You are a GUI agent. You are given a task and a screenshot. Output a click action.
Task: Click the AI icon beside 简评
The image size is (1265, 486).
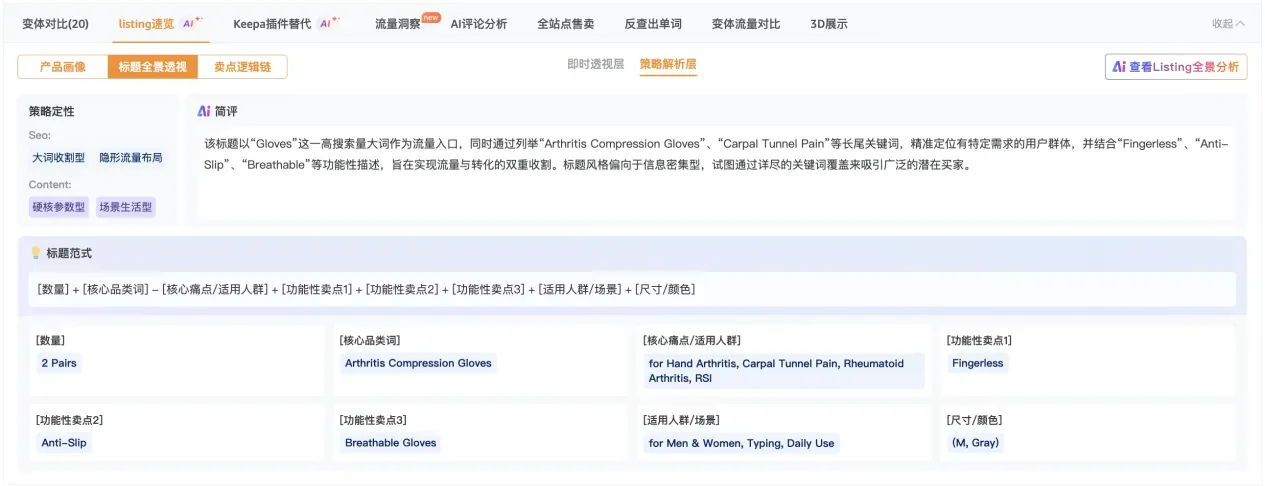pyautogui.click(x=204, y=112)
